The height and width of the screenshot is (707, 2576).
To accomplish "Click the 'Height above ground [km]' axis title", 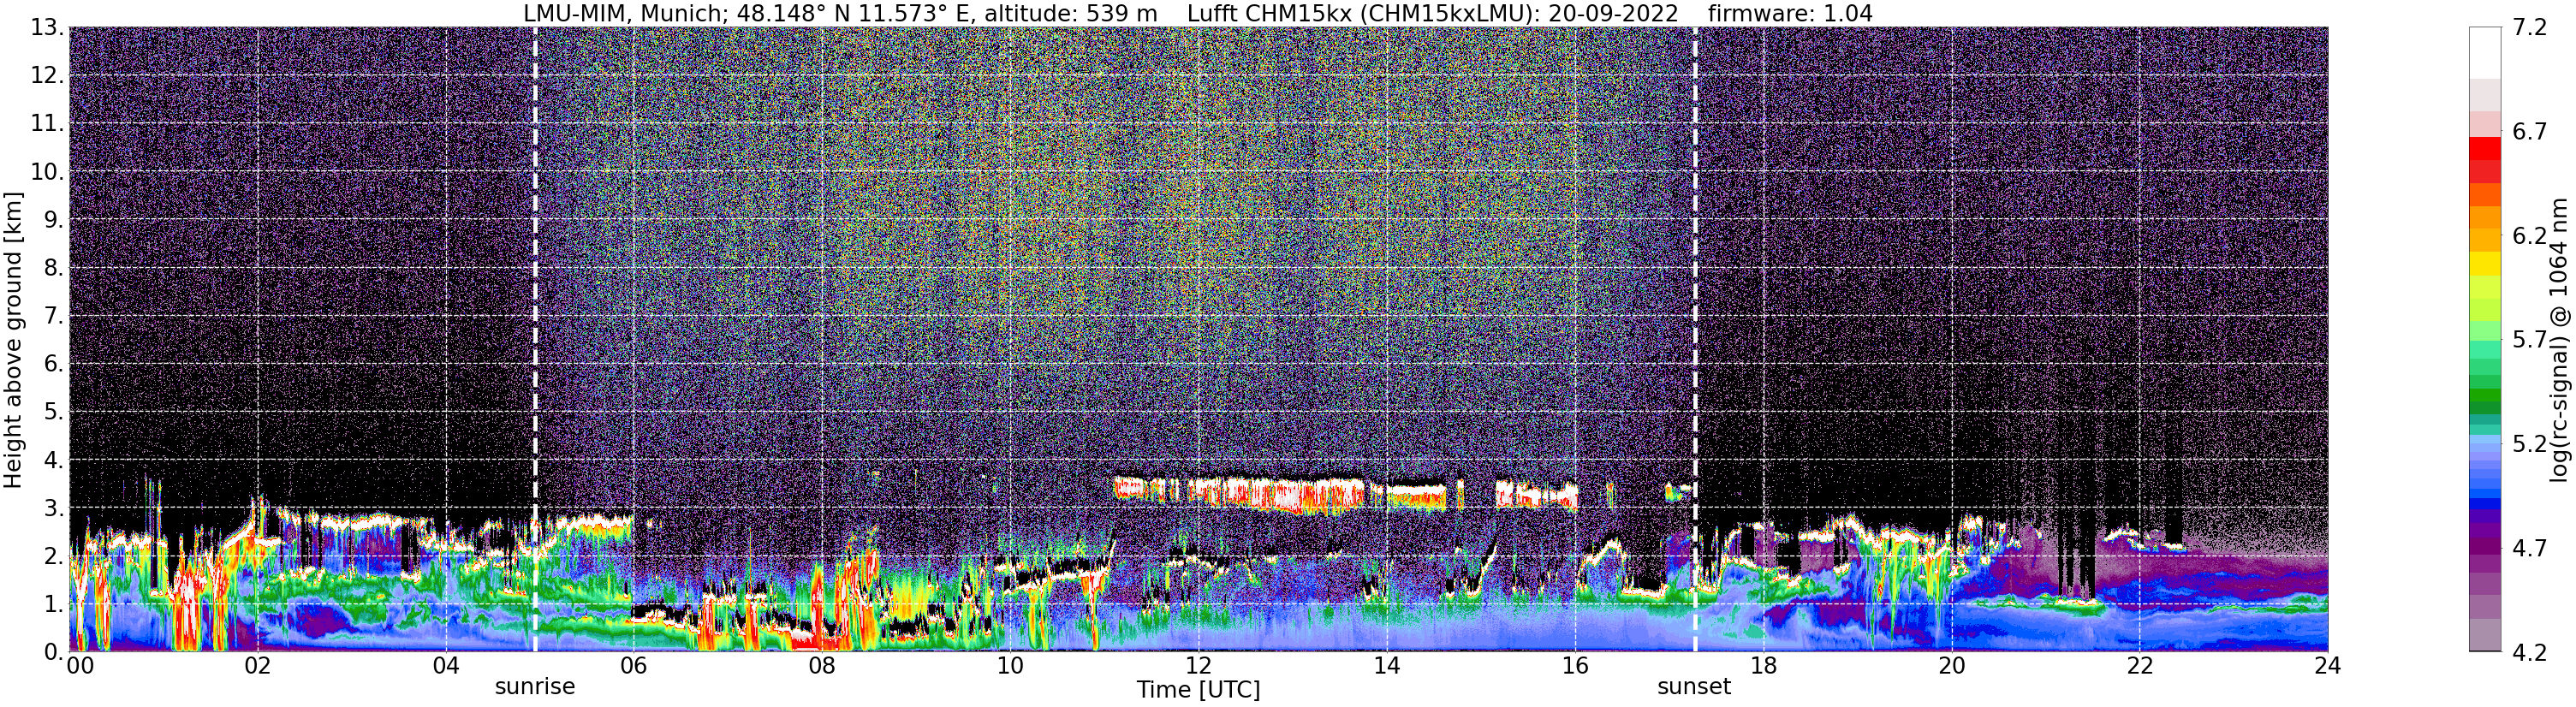I will pos(13,340).
